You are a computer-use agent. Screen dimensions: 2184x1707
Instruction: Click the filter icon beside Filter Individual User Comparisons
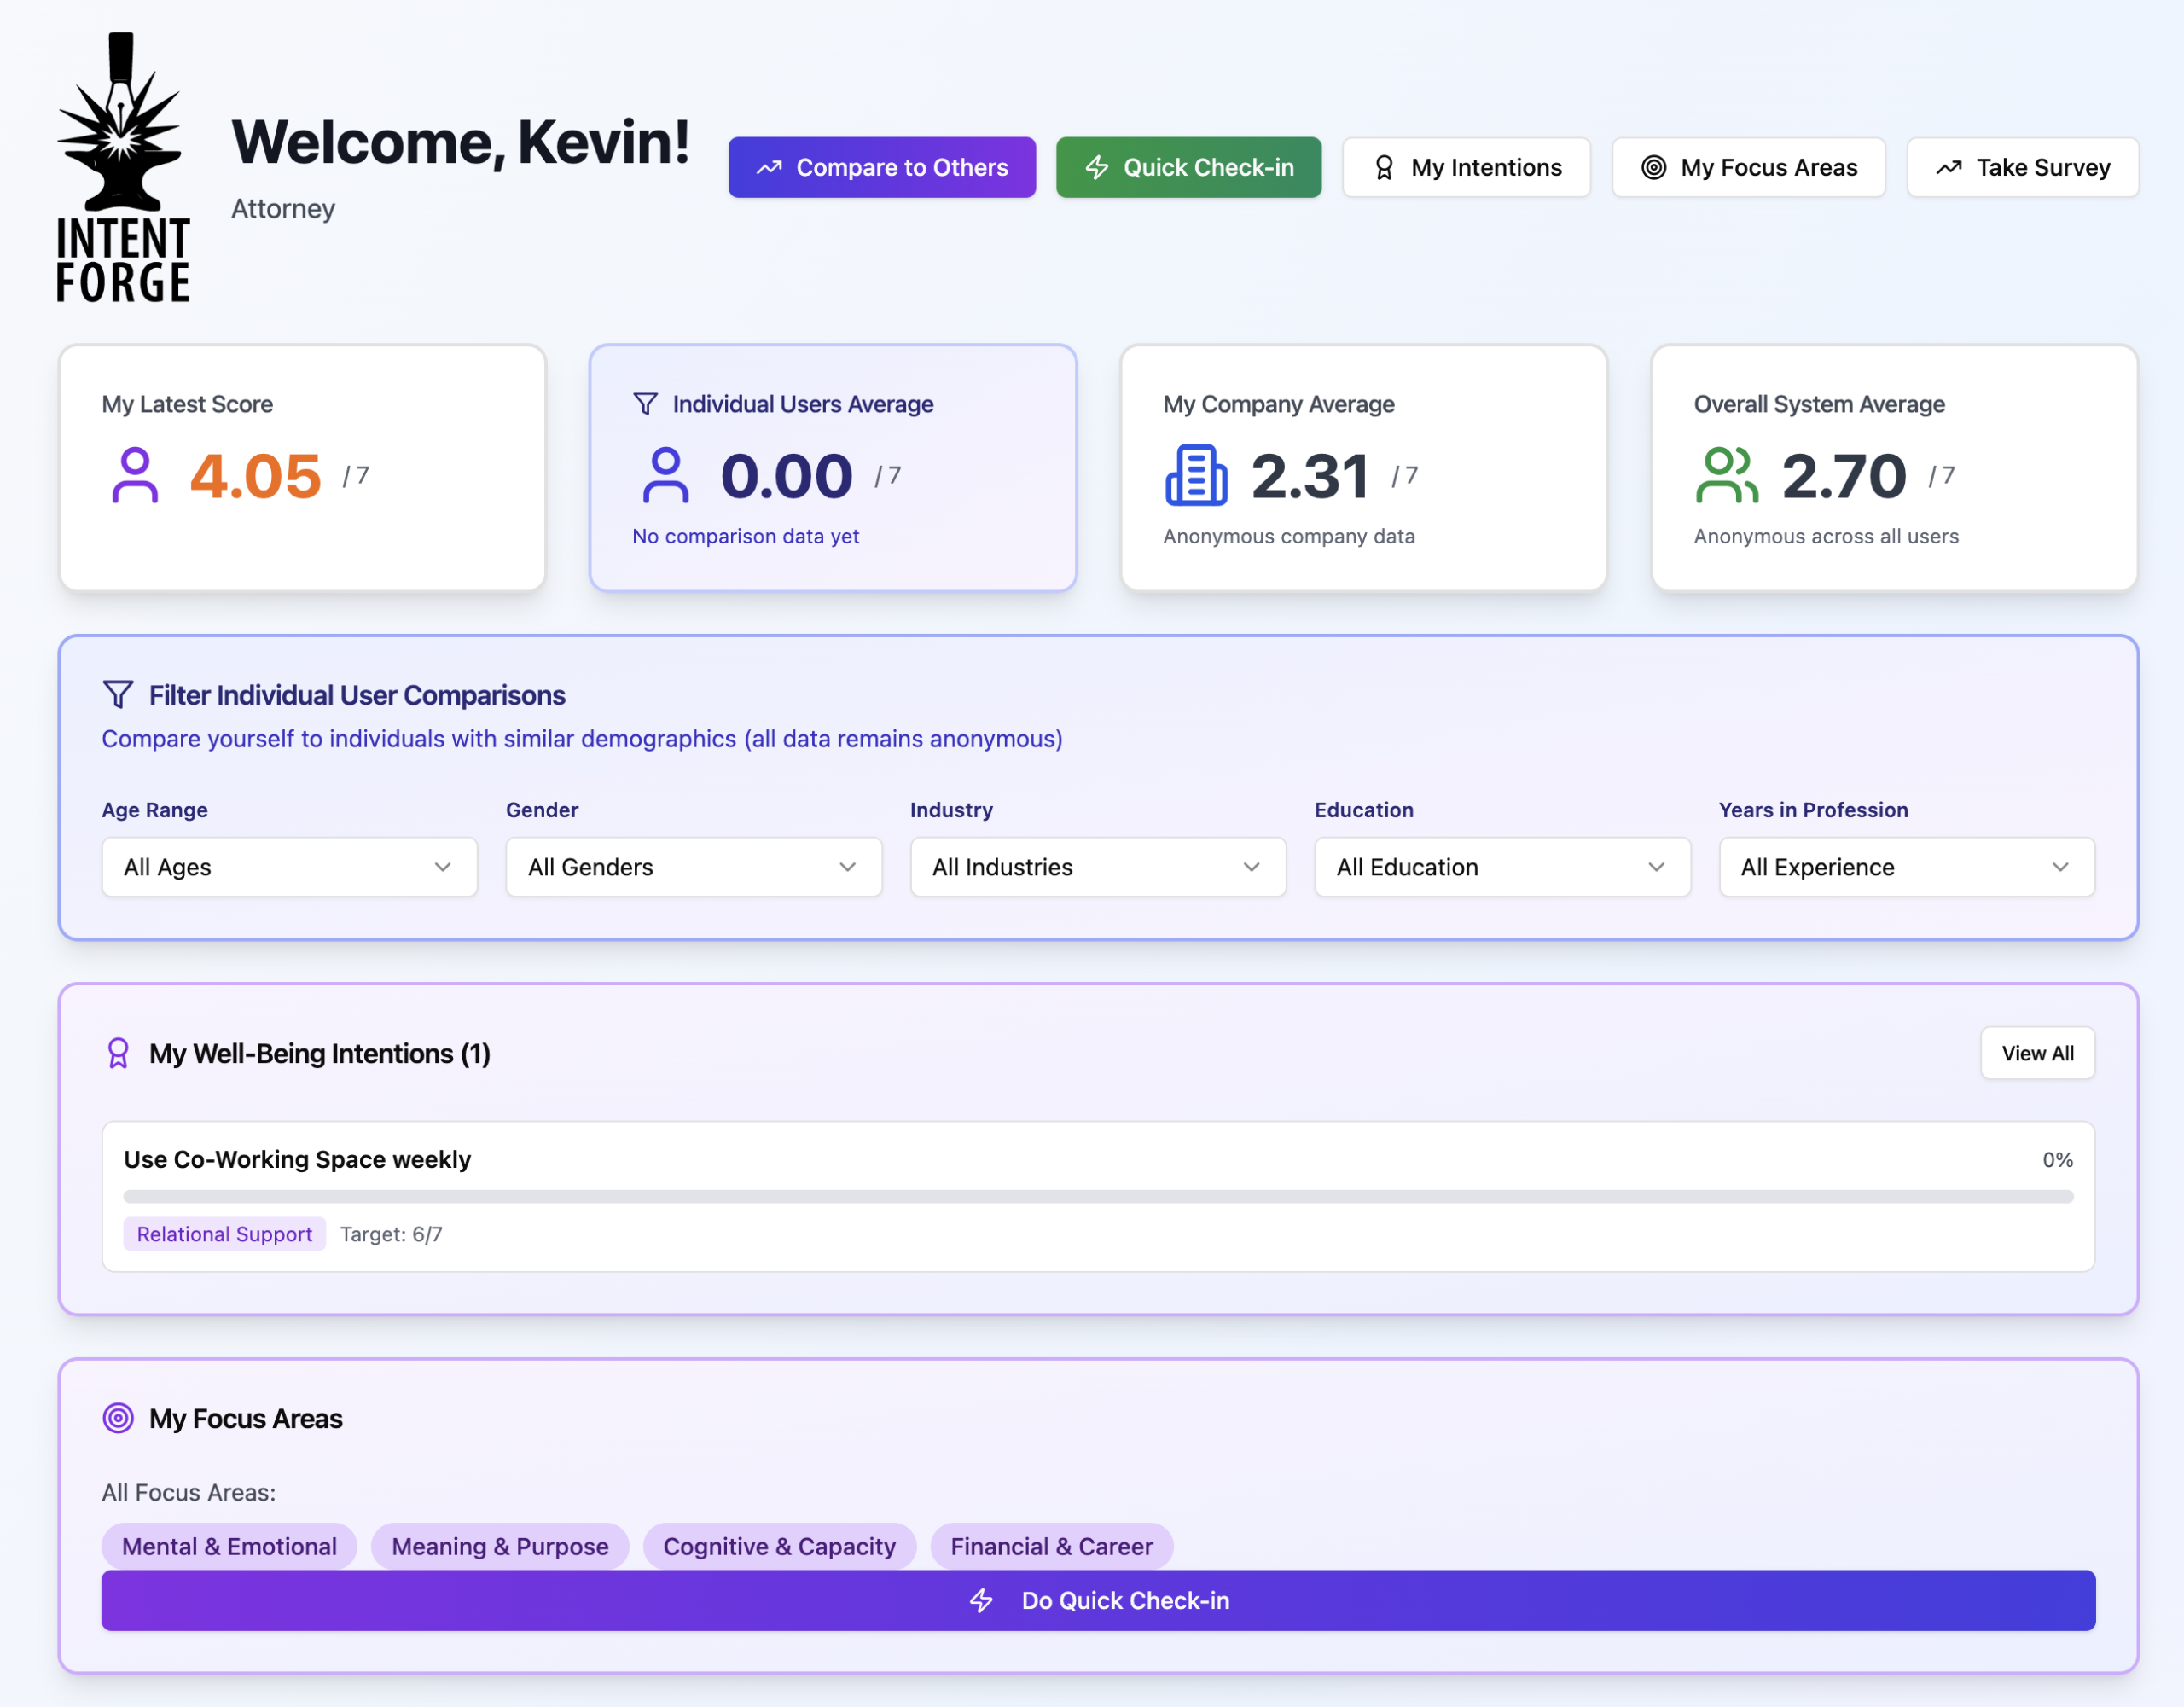118,695
